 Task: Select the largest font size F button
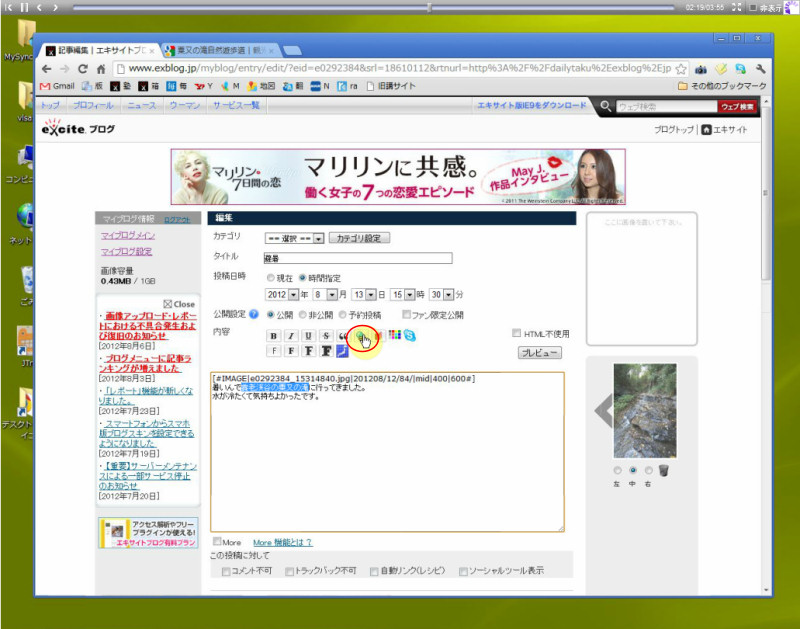(326, 351)
